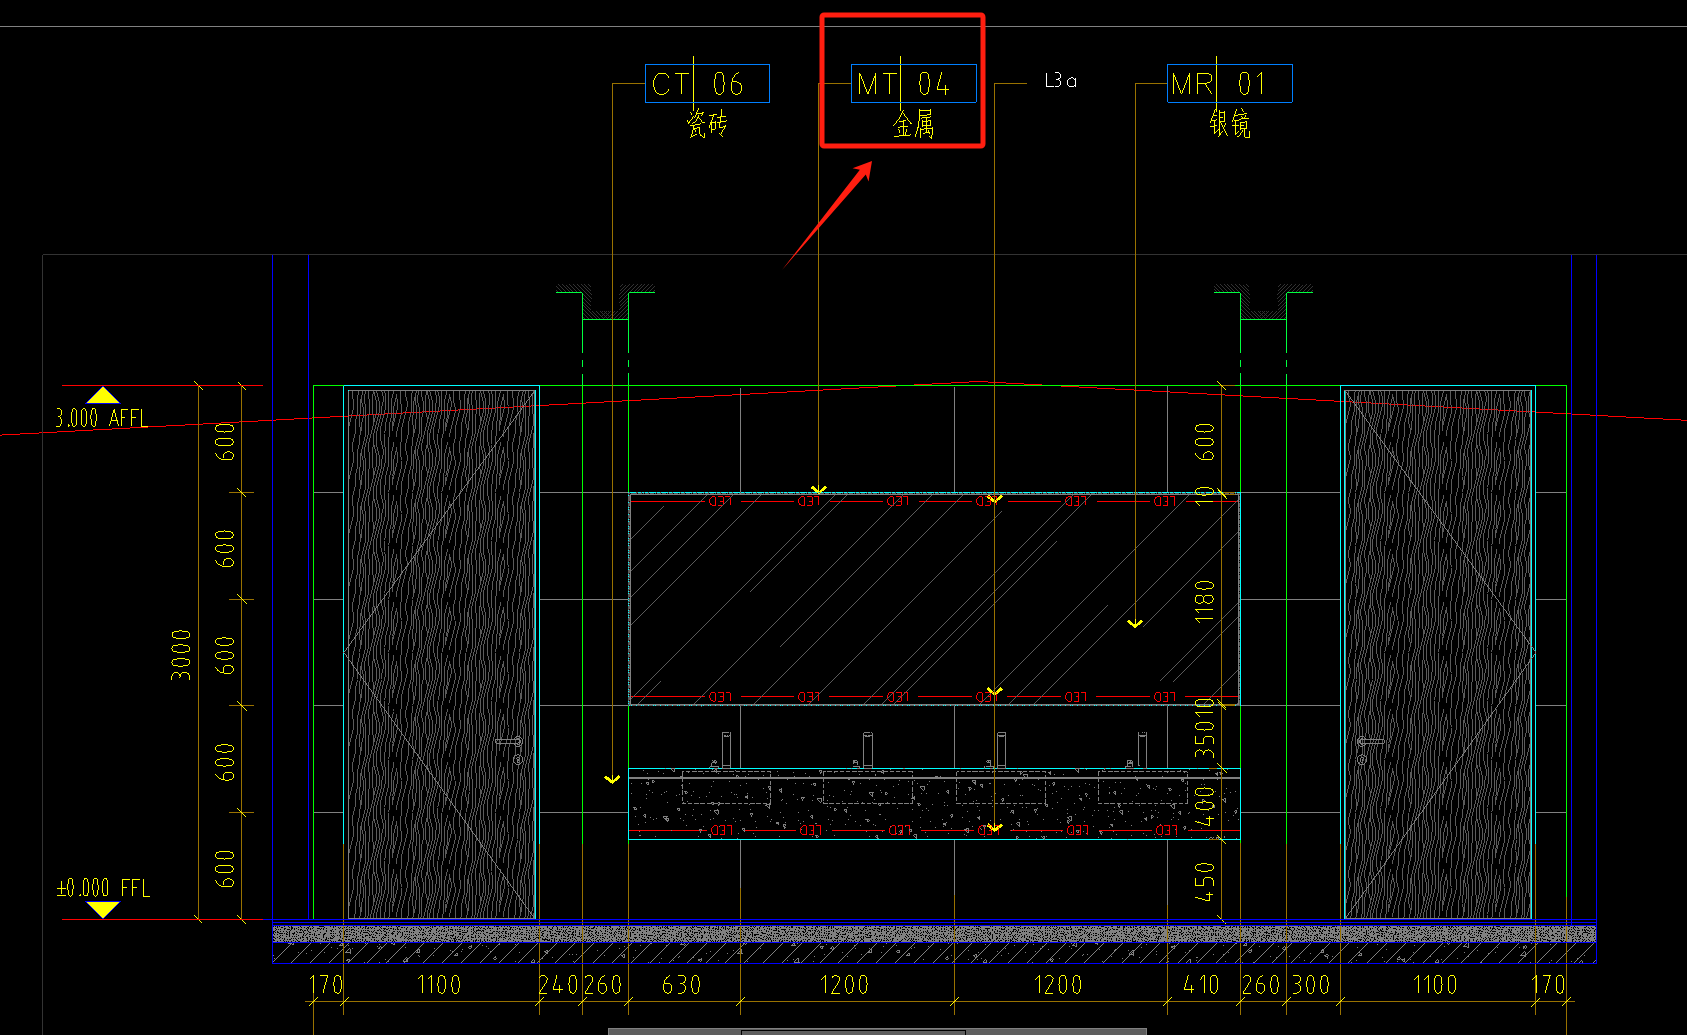This screenshot has width=1687, height=1035.
Task: Select the yellow leader arrowhead inside the mirror
Action: click(x=1135, y=623)
